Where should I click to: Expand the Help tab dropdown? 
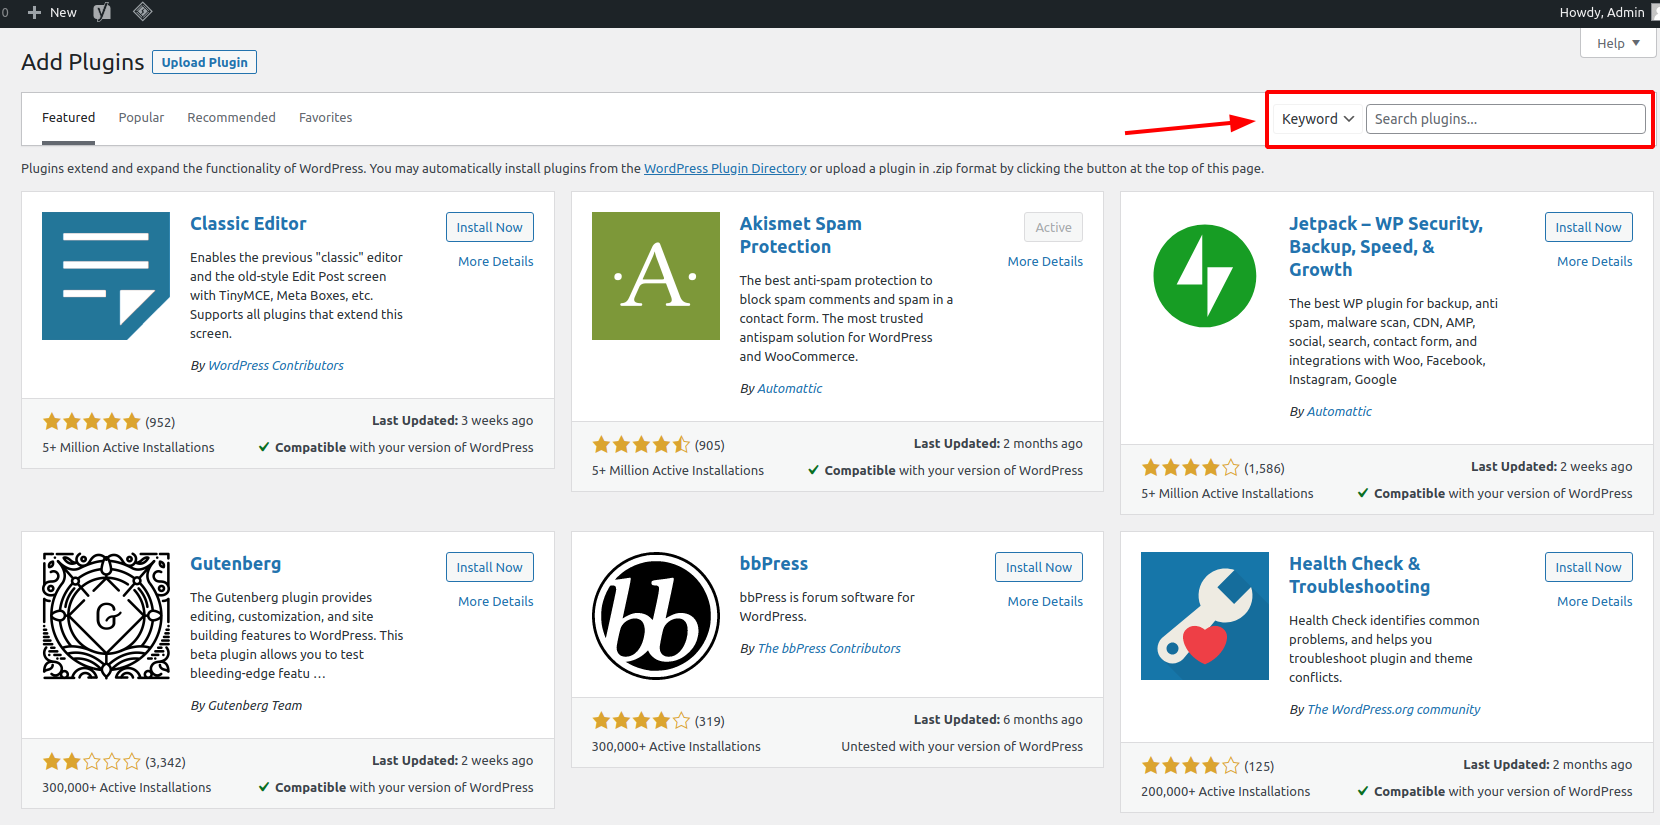(1618, 43)
